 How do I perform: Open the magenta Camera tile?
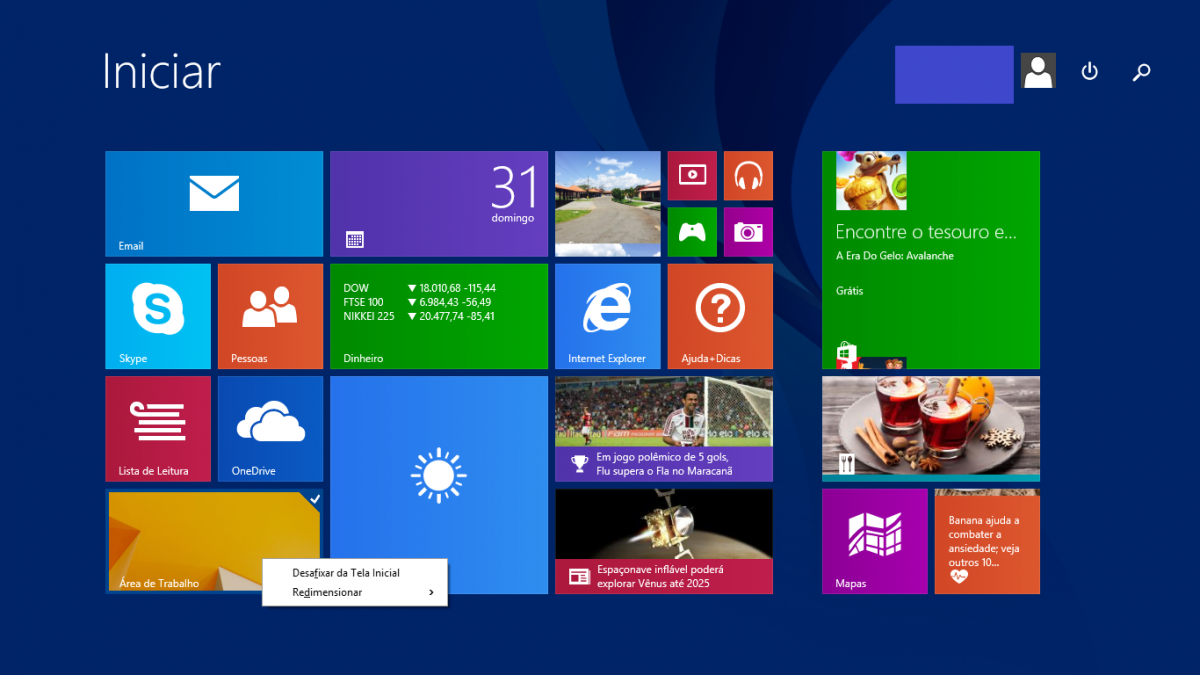coord(748,232)
